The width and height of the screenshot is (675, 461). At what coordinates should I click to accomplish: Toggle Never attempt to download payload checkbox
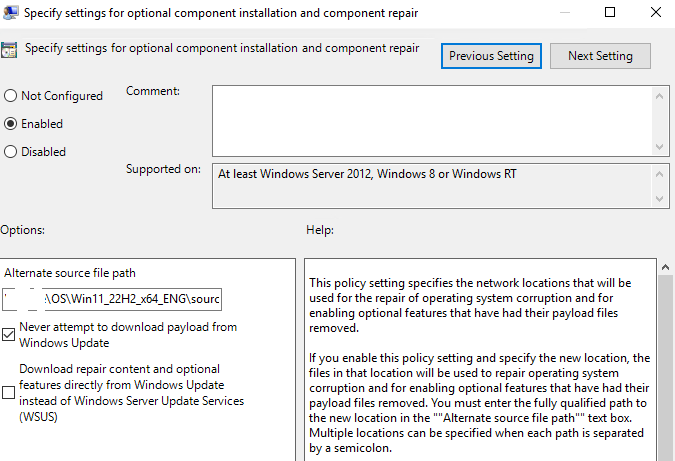pyautogui.click(x=9, y=334)
